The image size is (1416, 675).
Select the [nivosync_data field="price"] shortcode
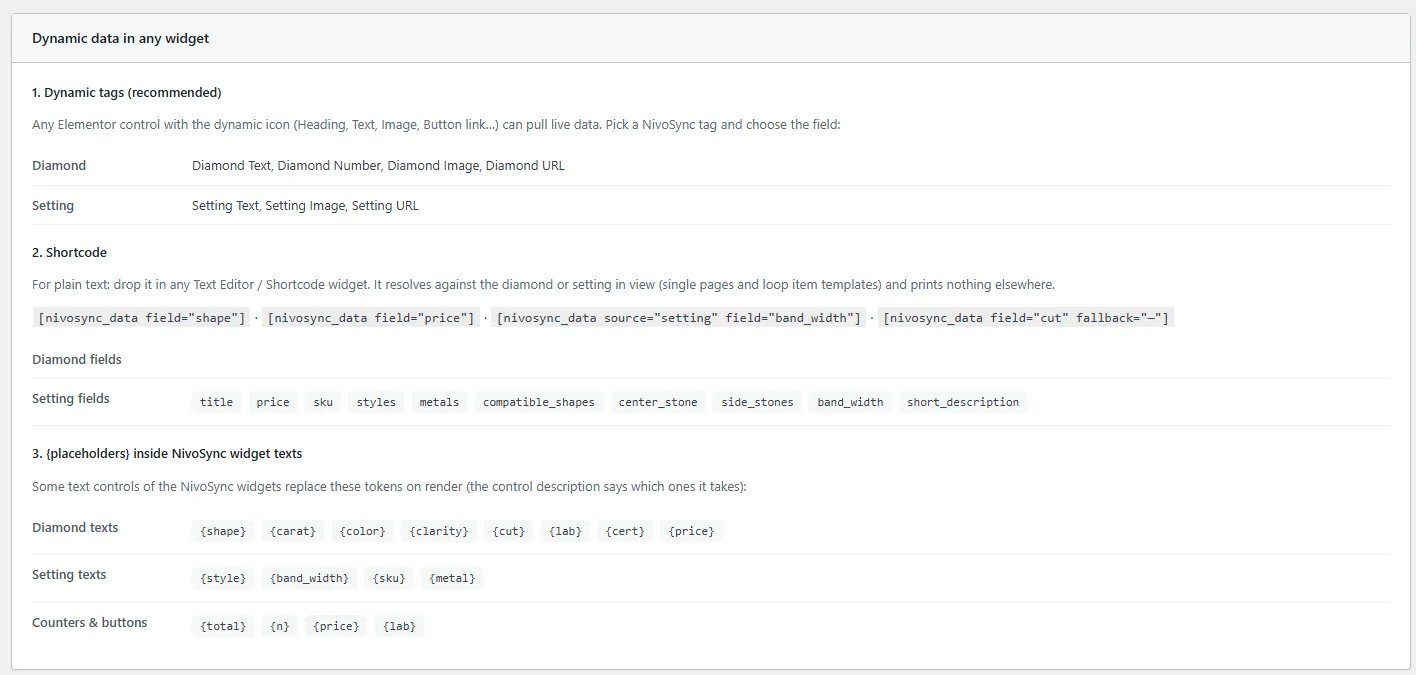(x=371, y=318)
